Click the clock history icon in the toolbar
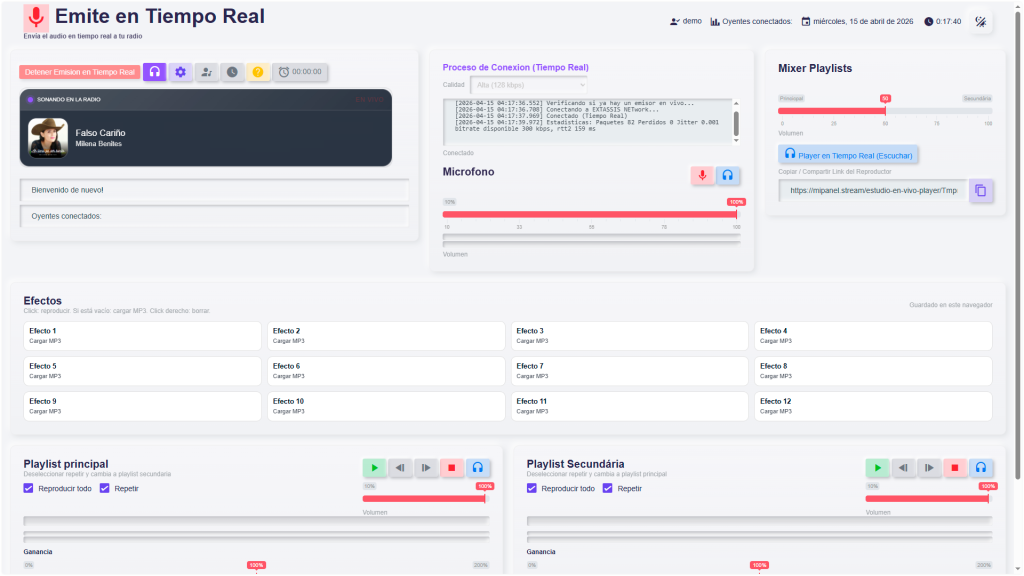The height and width of the screenshot is (576, 1024). [232, 72]
